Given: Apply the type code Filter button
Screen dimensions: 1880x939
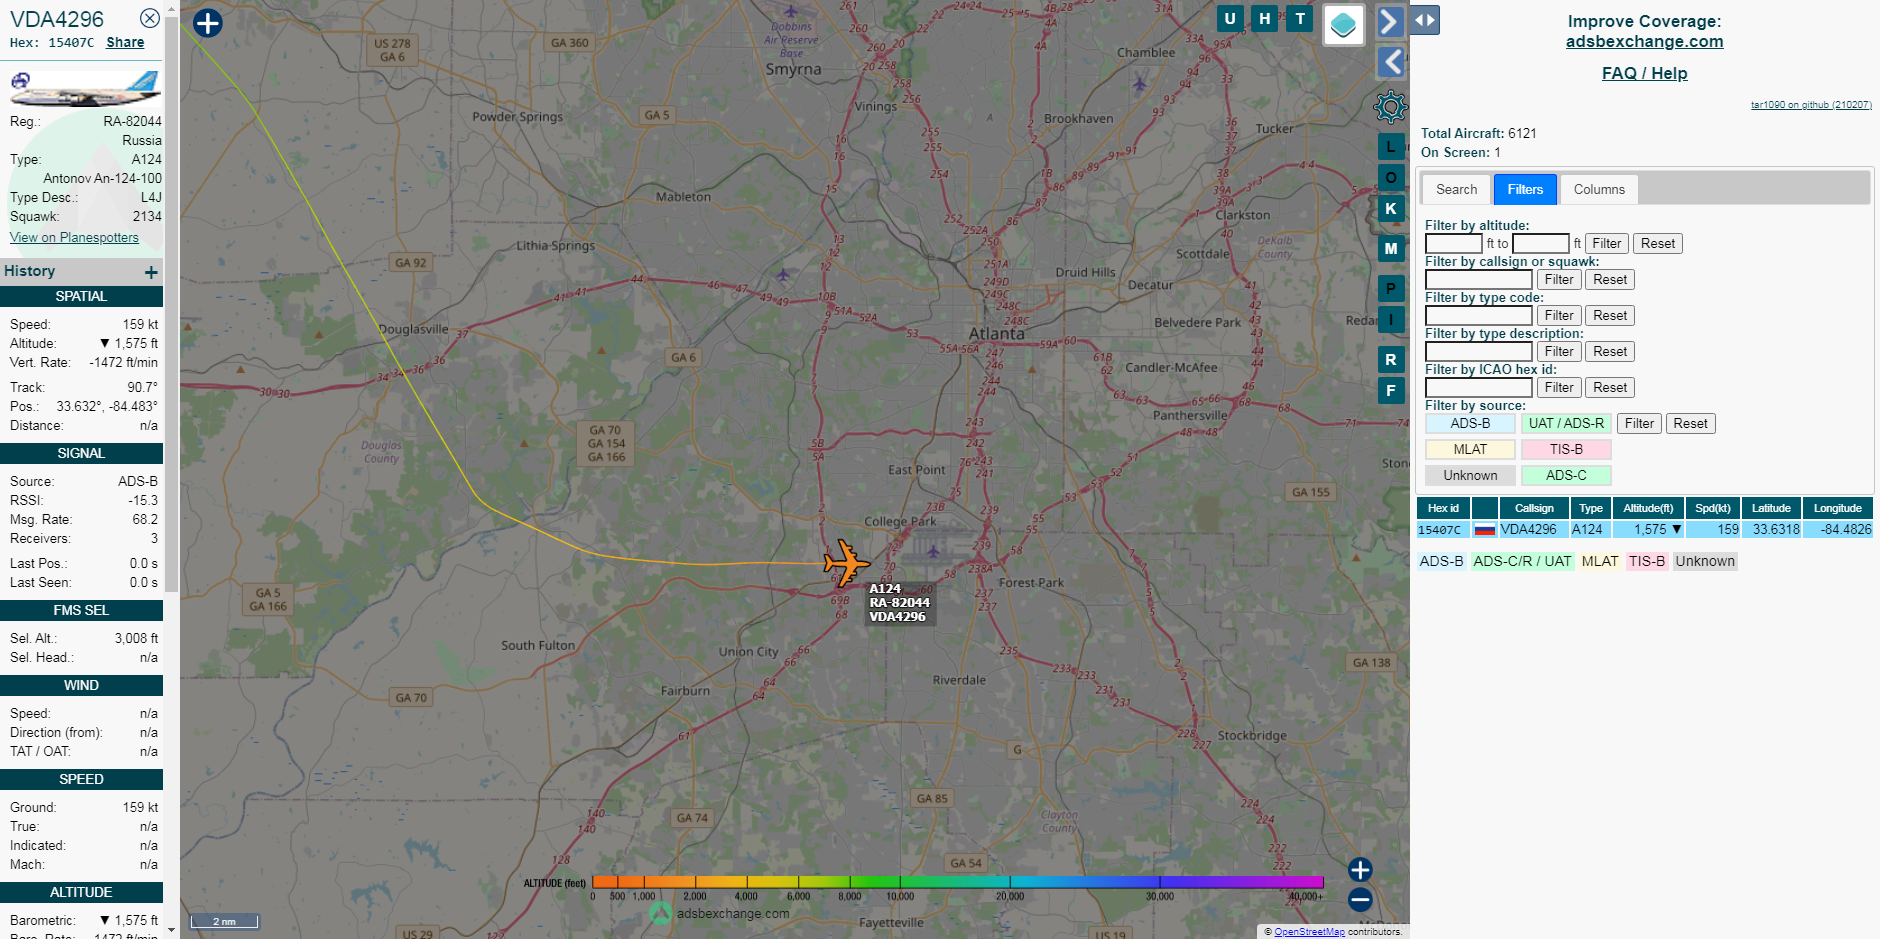Looking at the screenshot, I should [x=1558, y=315].
